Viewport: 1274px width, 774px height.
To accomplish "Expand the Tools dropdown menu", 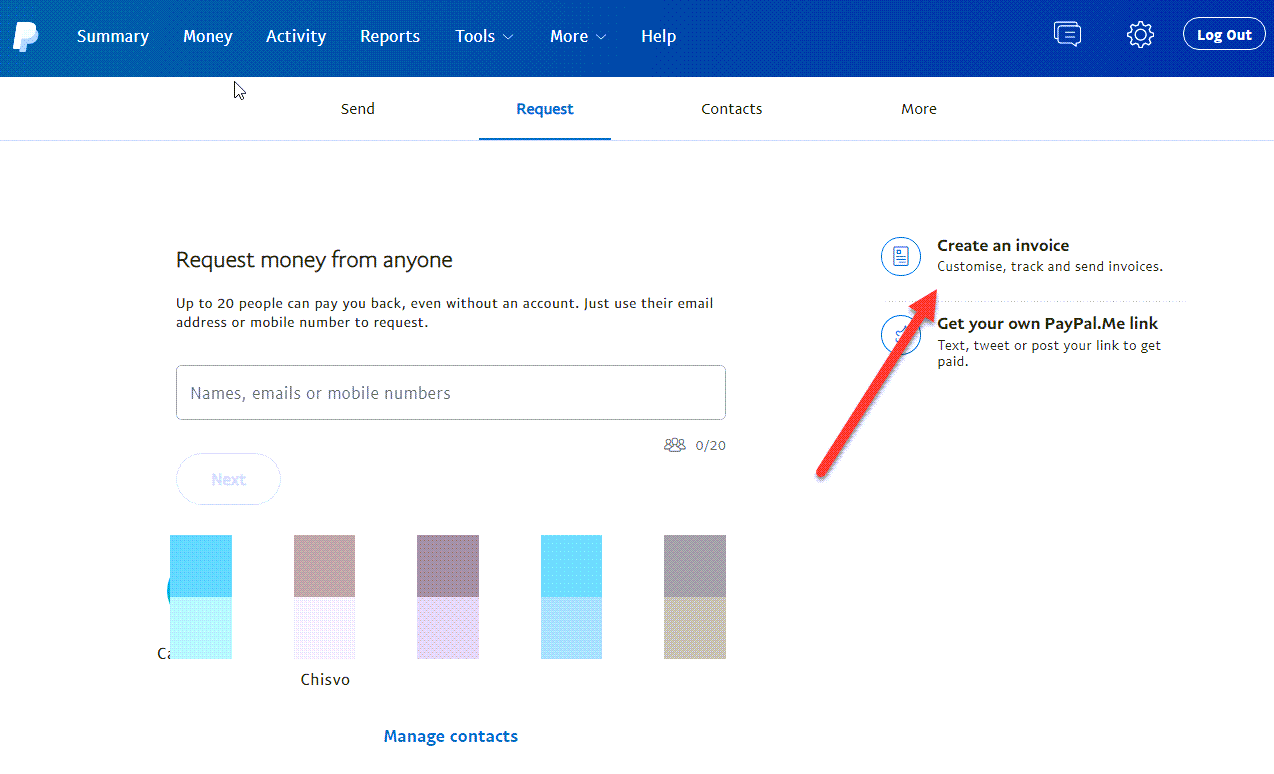I will pyautogui.click(x=484, y=36).
